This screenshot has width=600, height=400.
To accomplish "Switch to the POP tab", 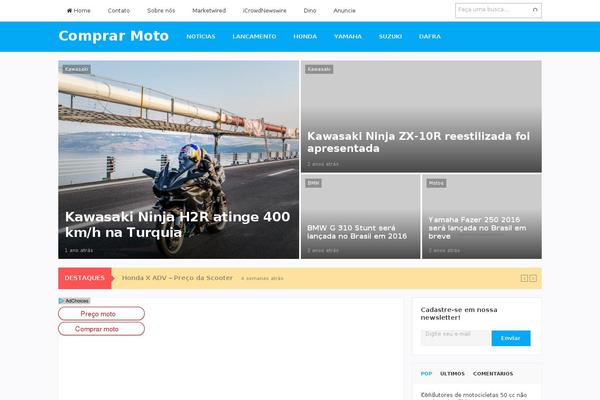I will (426, 374).
